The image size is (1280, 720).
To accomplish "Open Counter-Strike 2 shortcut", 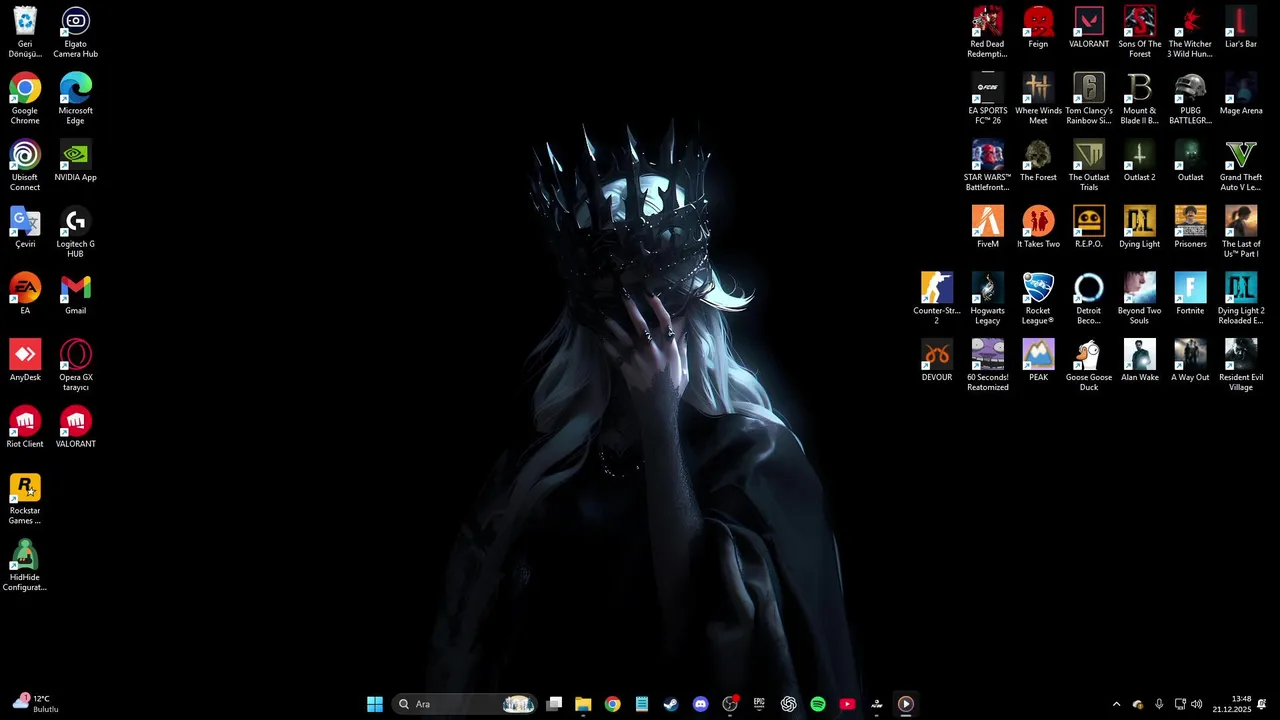I will (x=937, y=299).
